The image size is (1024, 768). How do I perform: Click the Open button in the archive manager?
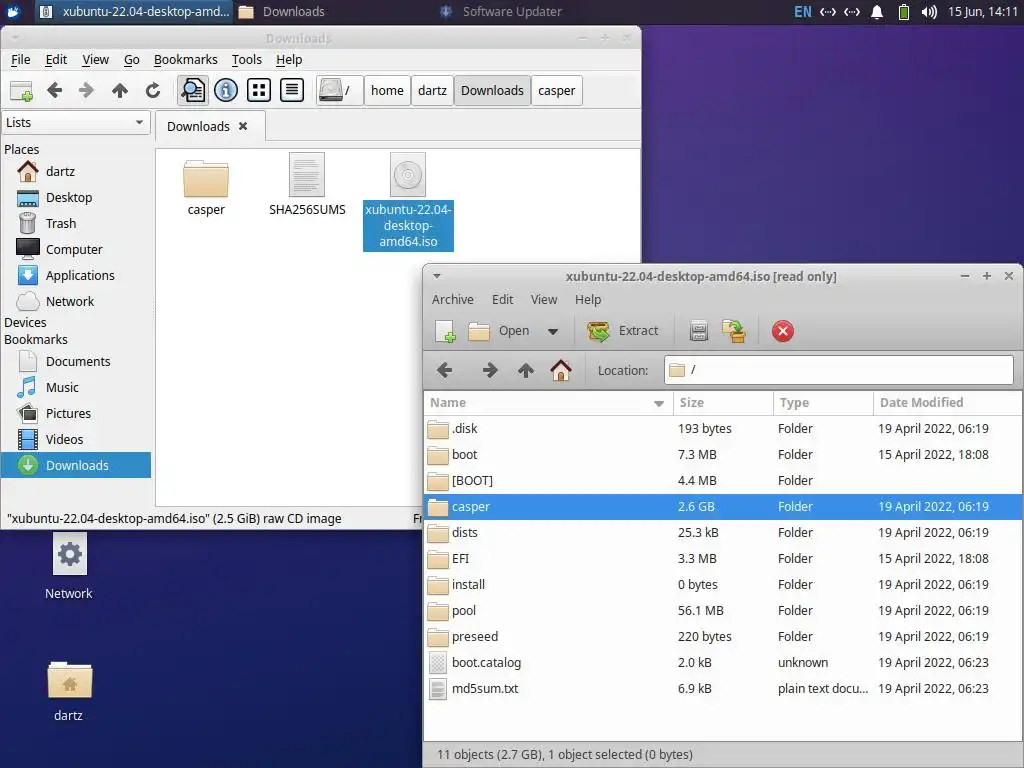499,331
